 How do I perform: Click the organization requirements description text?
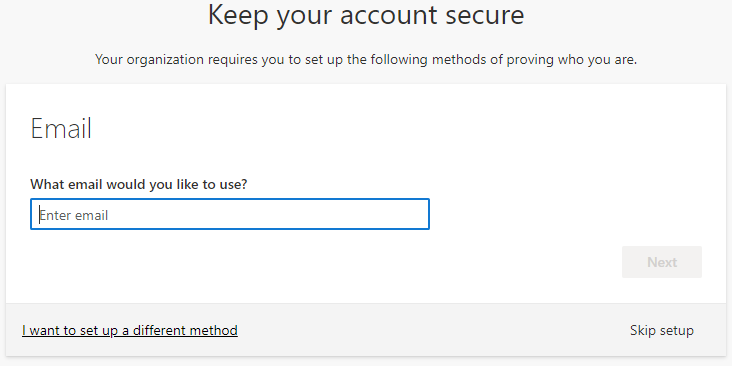(x=366, y=60)
